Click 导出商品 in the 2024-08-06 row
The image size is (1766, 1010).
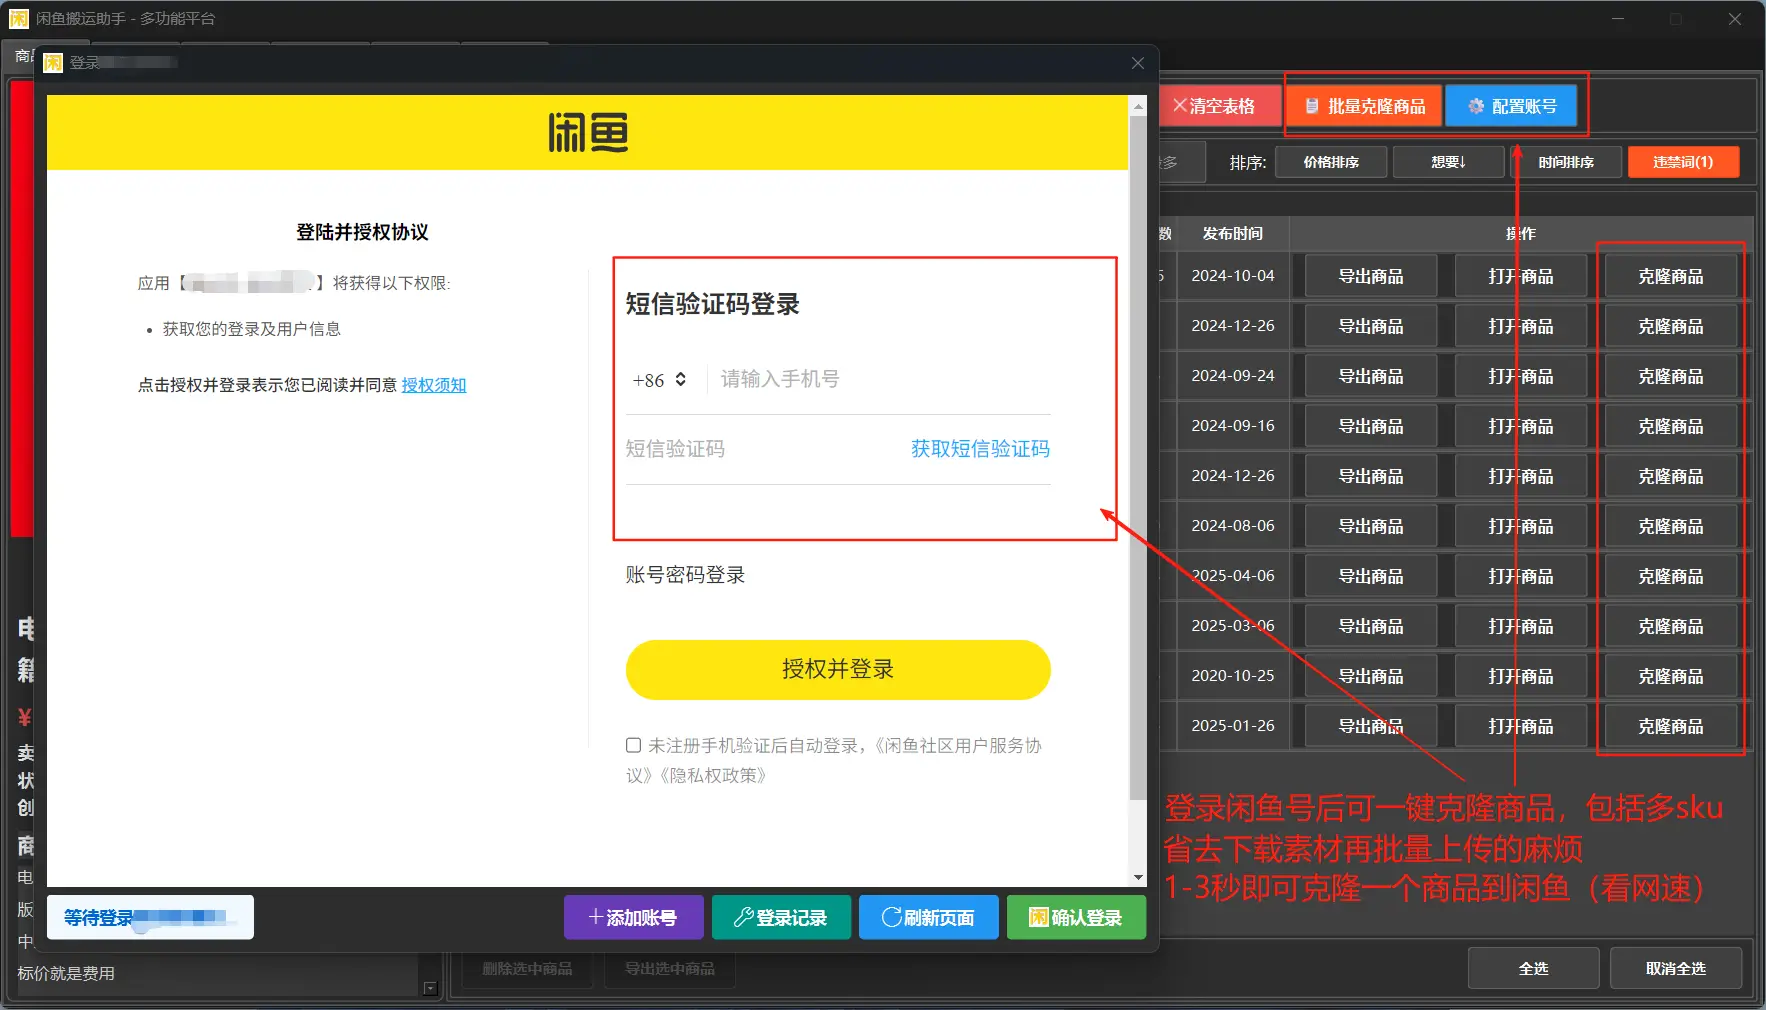(1371, 526)
